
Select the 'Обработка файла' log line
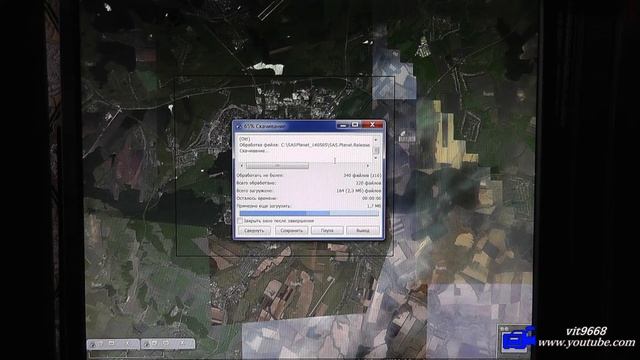(304, 145)
